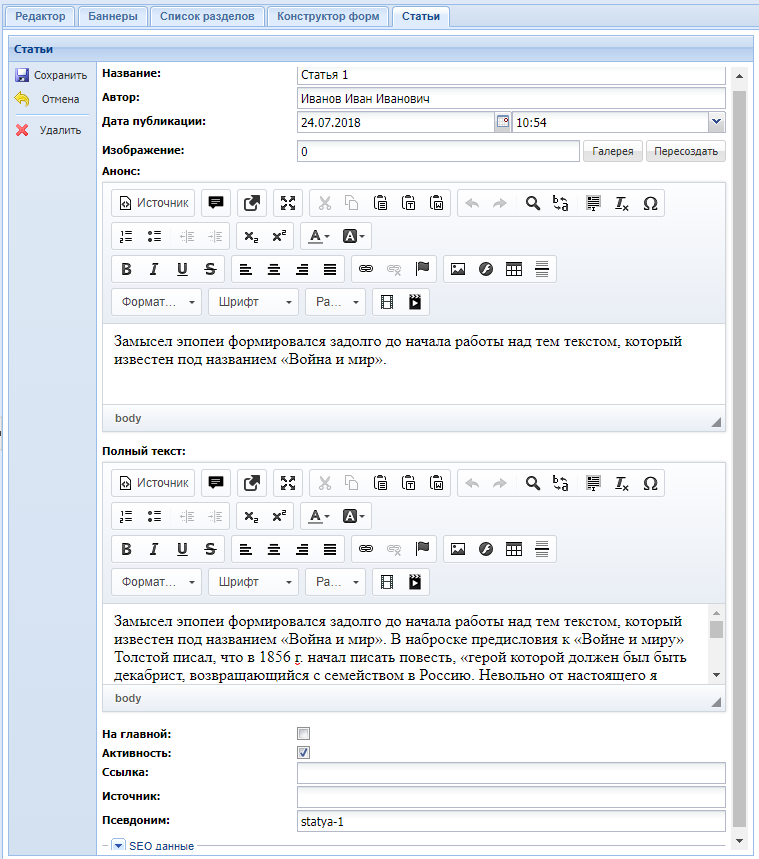Insert numbered list in Анонс editor
The image size is (759, 859).
[126, 236]
